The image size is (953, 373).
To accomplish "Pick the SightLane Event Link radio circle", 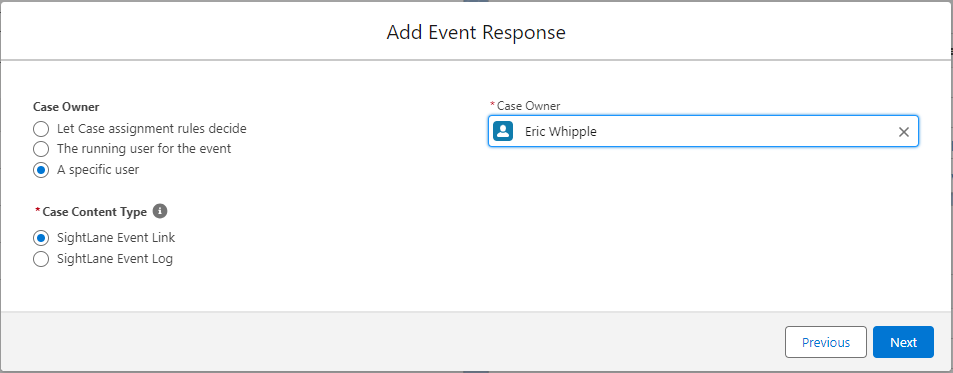I will tap(41, 238).
